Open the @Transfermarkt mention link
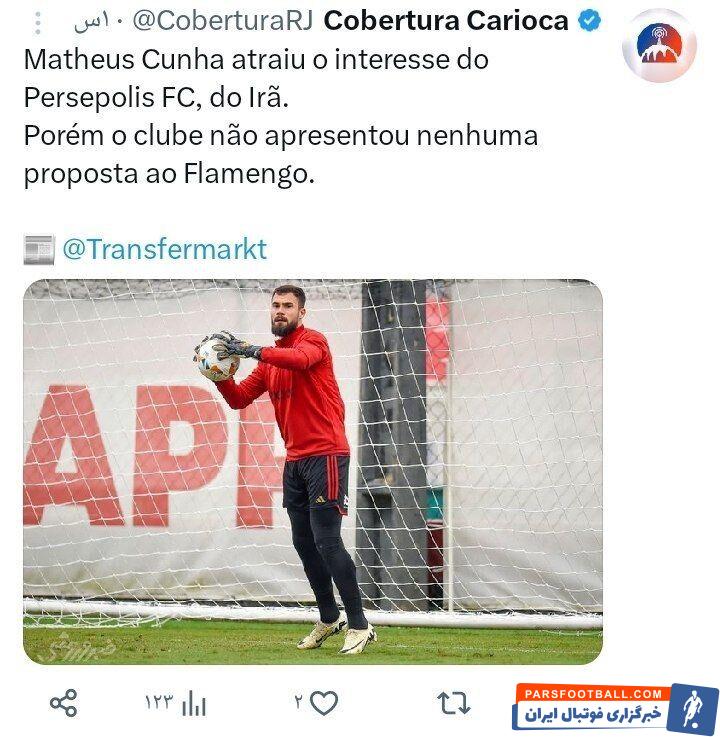The height and width of the screenshot is (737, 720). click(x=164, y=249)
